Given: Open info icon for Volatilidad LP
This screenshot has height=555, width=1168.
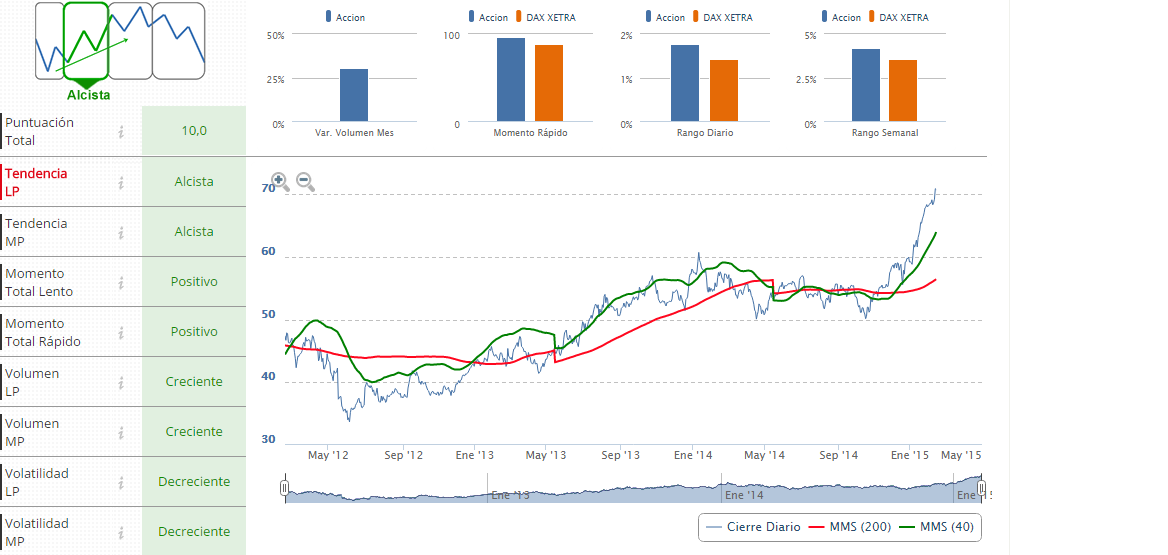Looking at the screenshot, I should 121,482.
